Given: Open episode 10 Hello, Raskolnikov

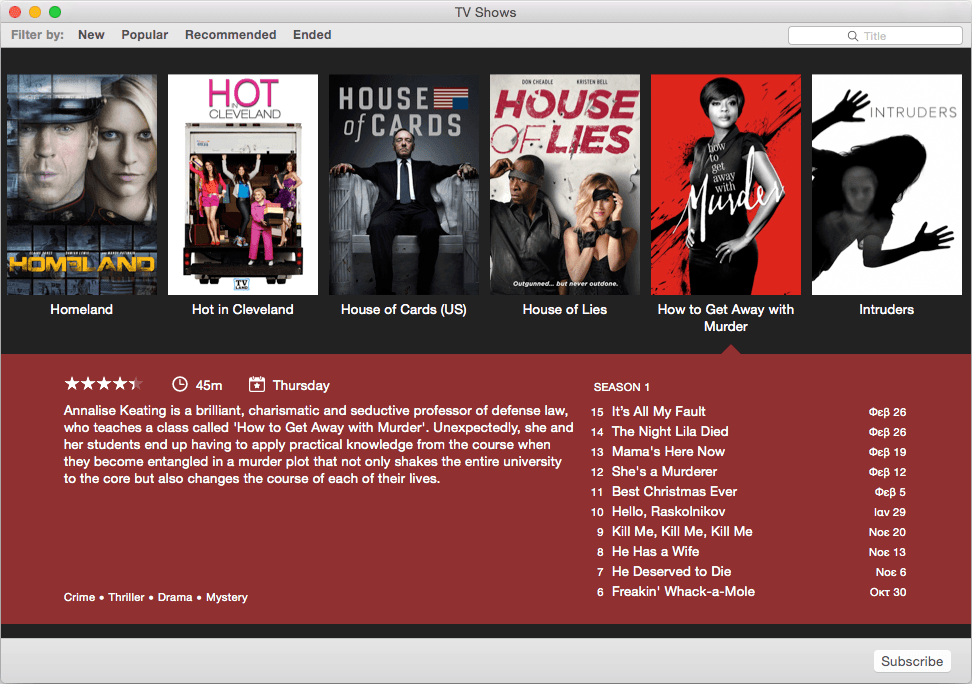Looking at the screenshot, I should (x=748, y=512).
